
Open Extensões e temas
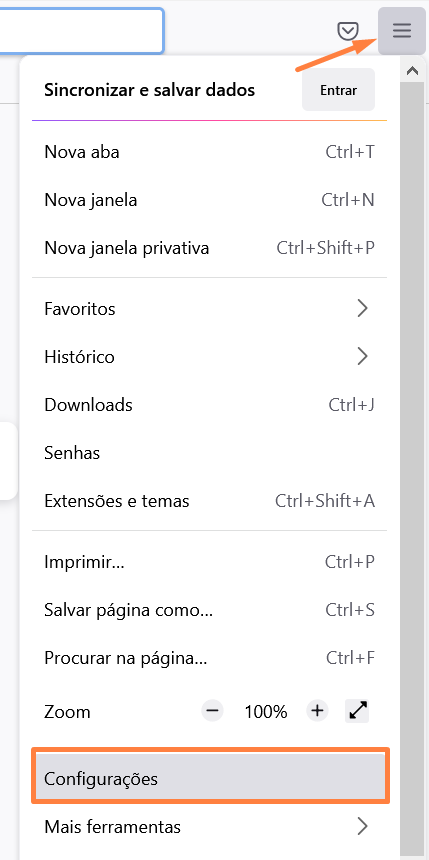point(210,501)
